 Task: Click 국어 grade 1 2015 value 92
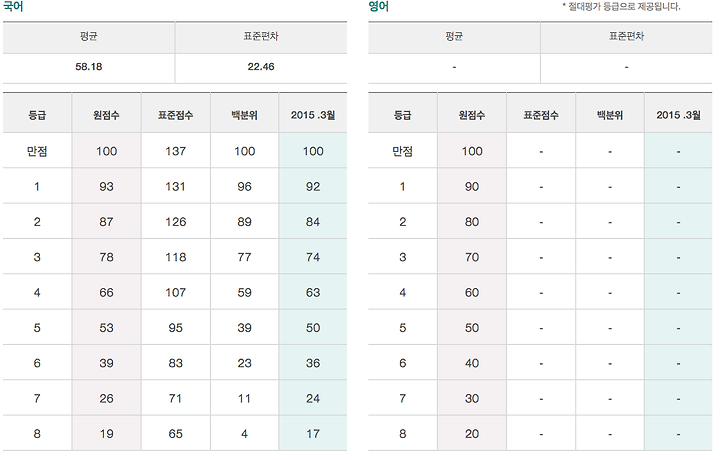point(313,186)
